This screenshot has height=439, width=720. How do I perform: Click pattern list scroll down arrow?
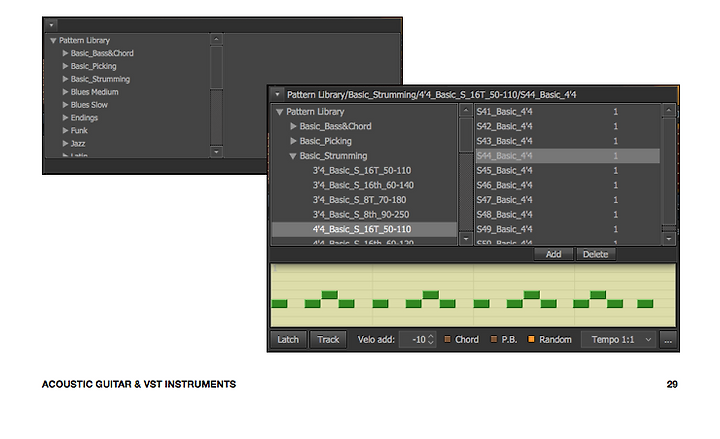[669, 239]
